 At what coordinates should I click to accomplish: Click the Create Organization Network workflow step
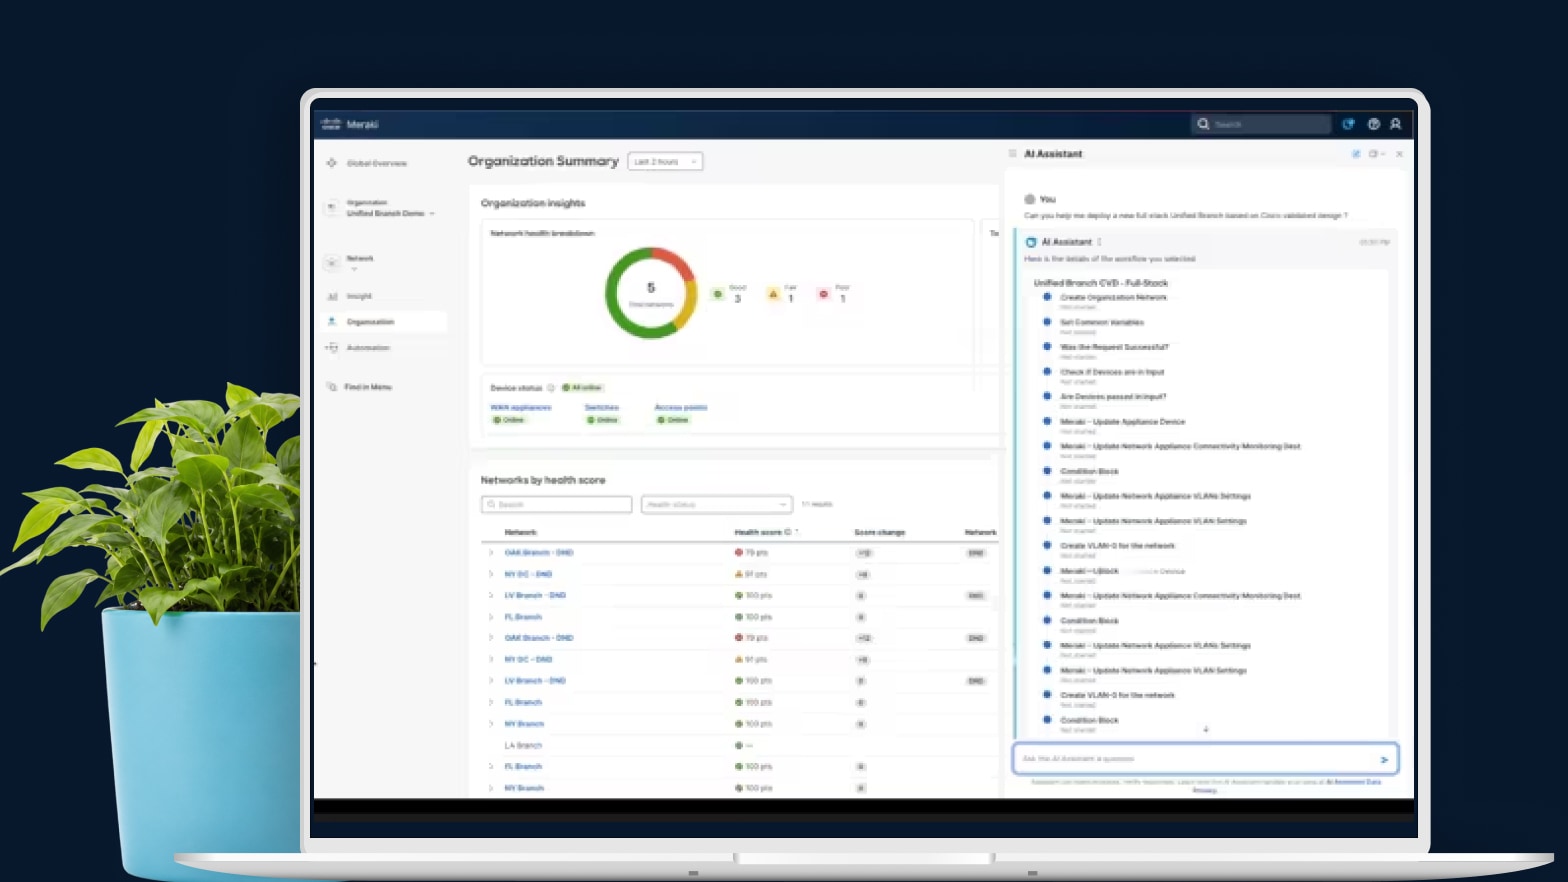tap(1113, 297)
